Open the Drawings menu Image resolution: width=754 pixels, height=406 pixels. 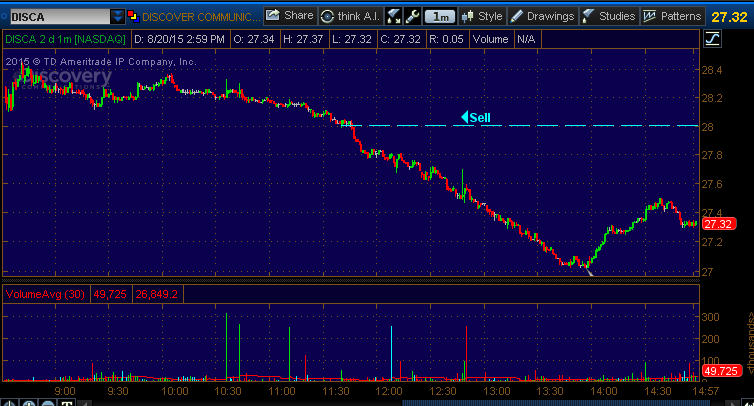[x=542, y=17]
